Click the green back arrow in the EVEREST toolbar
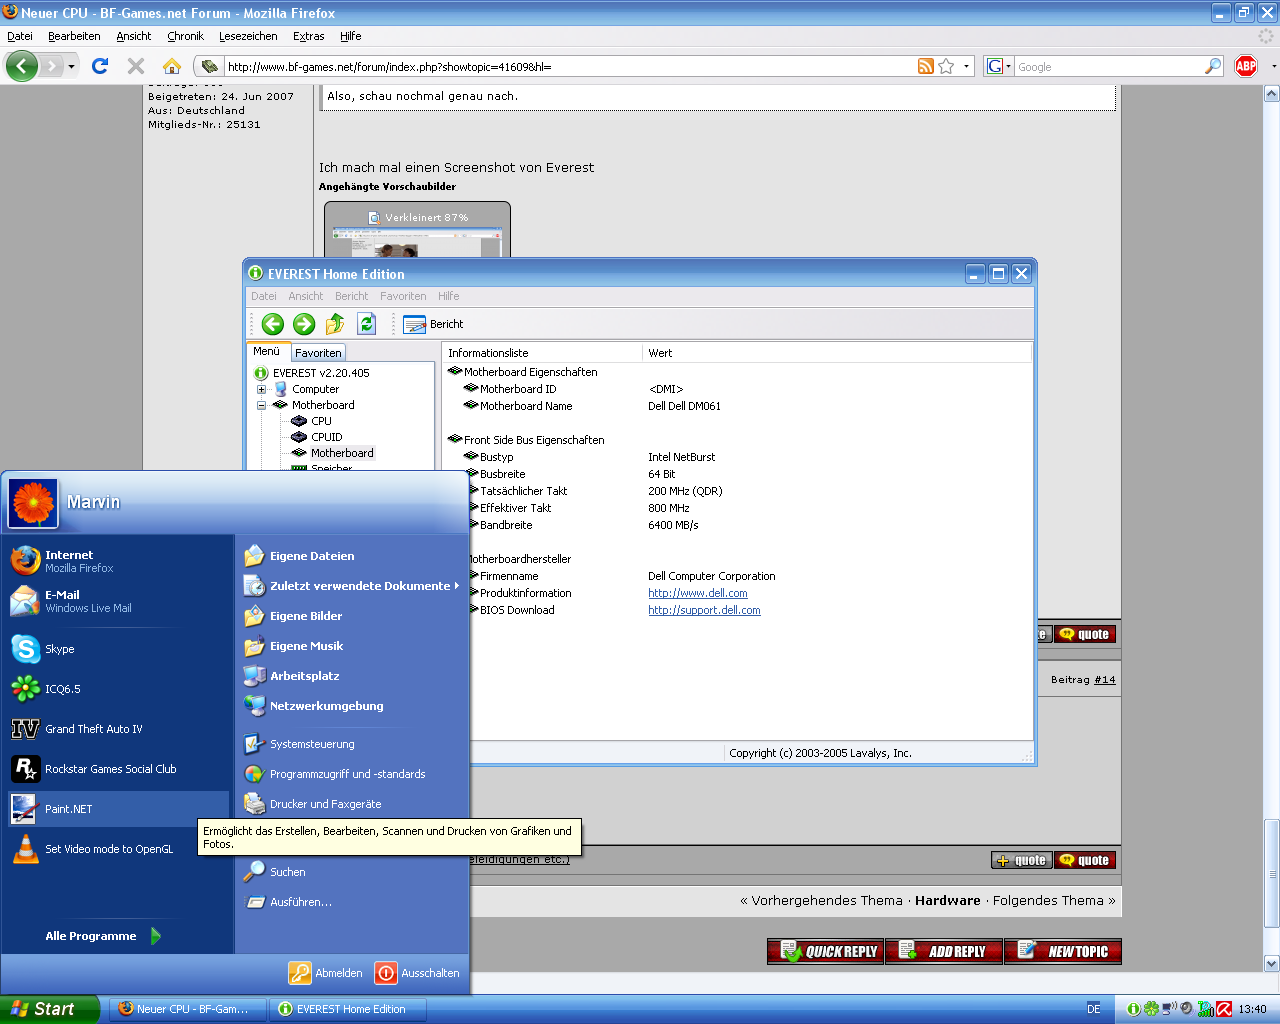The width and height of the screenshot is (1280, 1024). point(273,324)
